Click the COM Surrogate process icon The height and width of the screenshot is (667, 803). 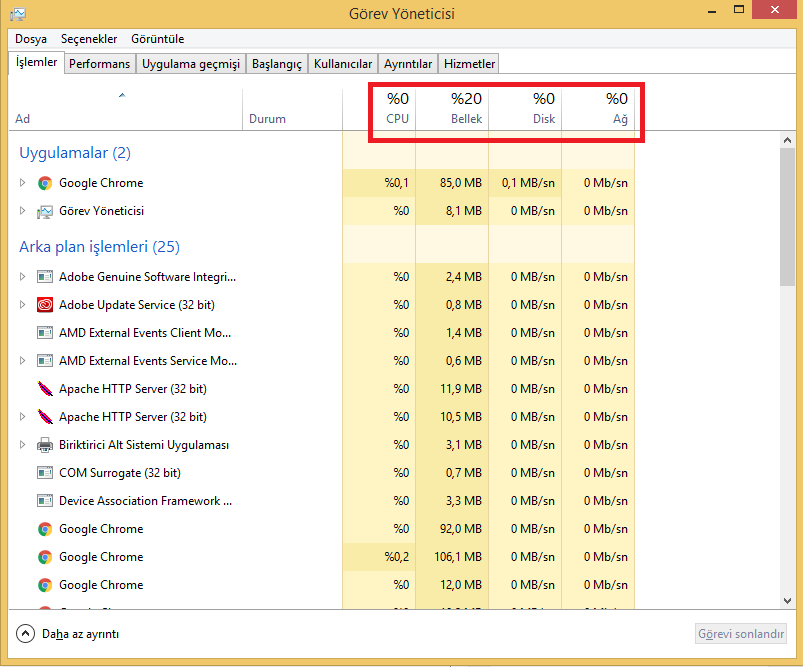(44, 473)
